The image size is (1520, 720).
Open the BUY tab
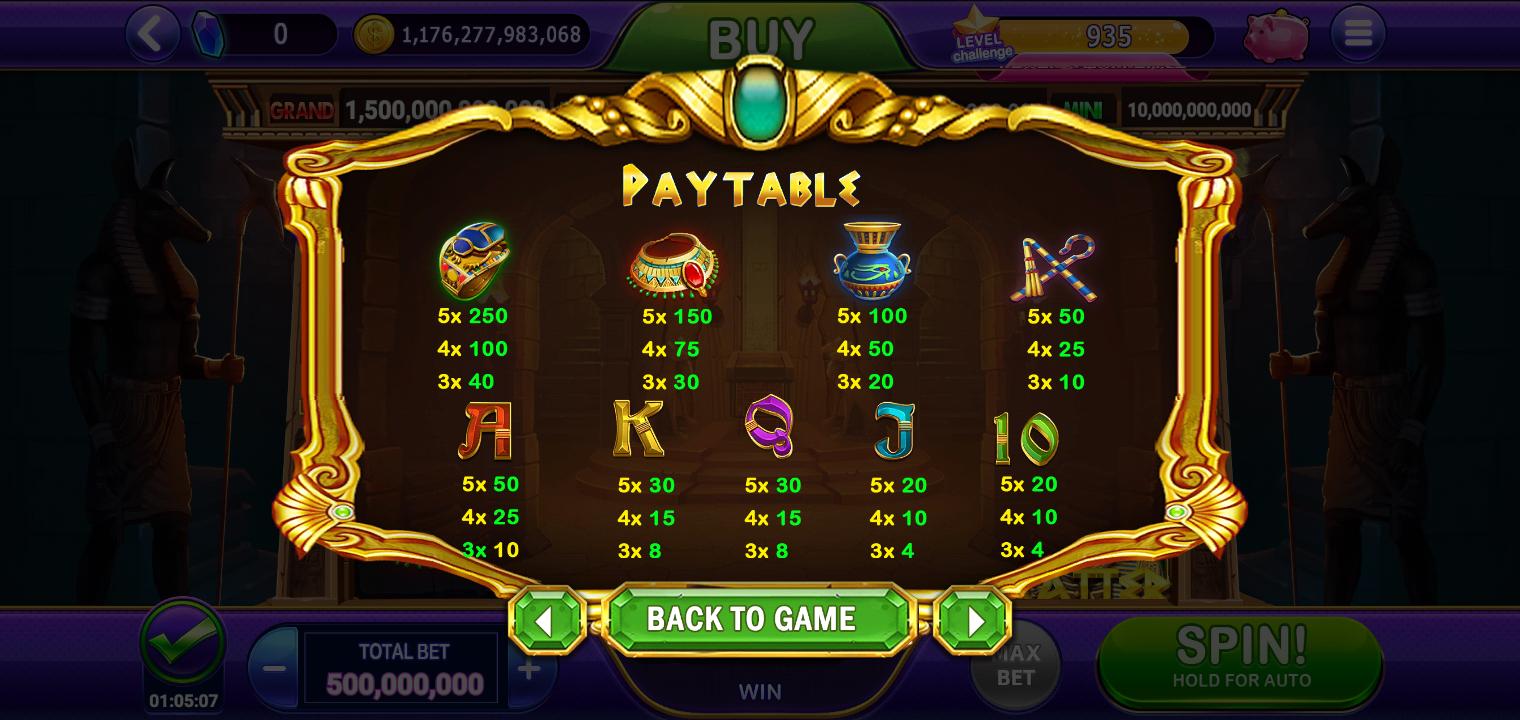(761, 38)
